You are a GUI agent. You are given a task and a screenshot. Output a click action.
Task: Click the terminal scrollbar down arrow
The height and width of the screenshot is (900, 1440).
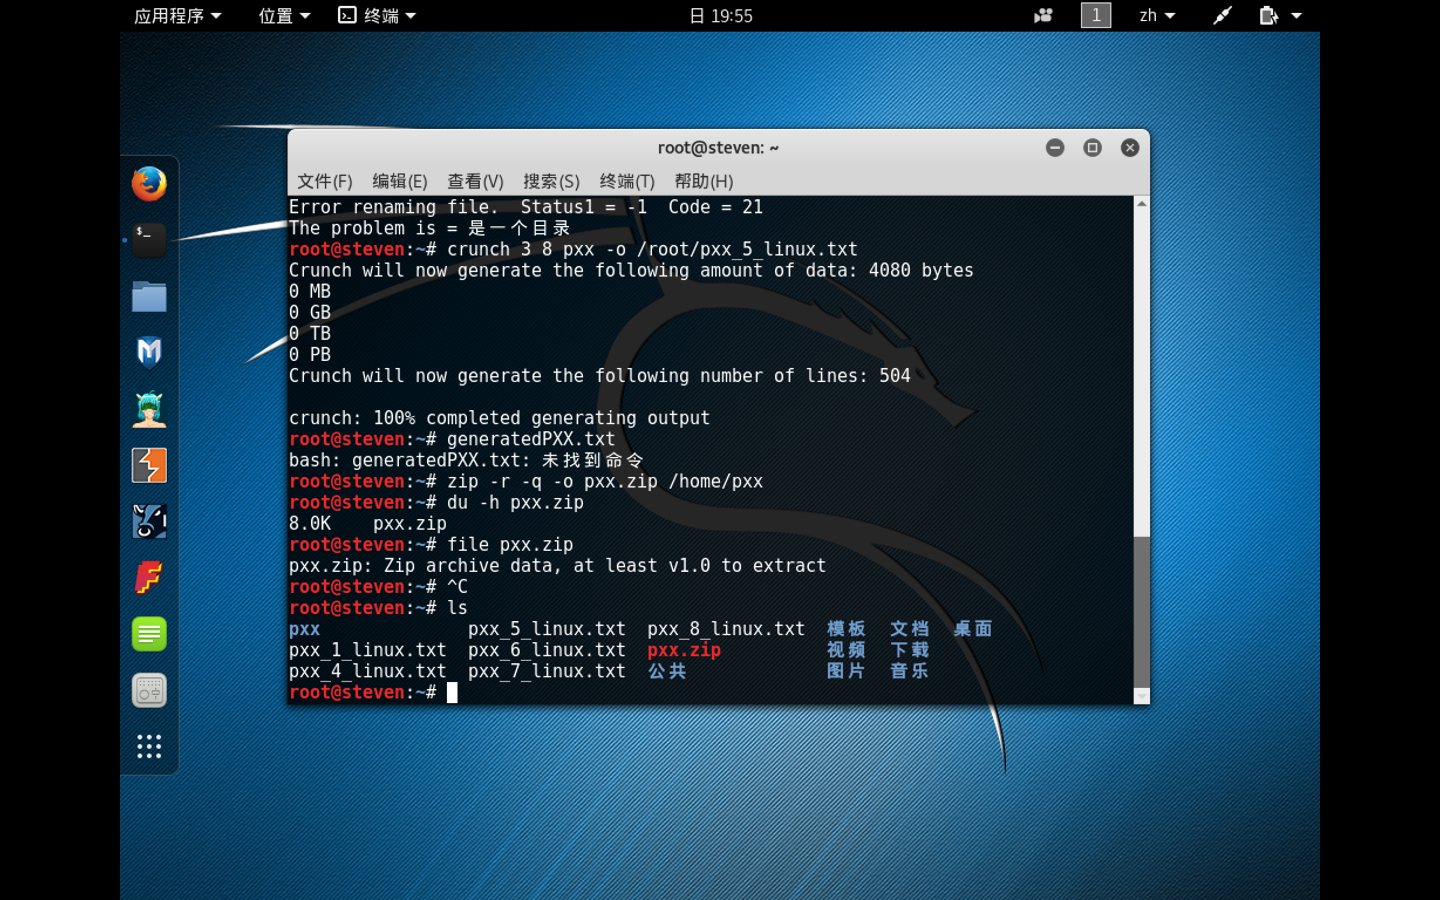1141,696
